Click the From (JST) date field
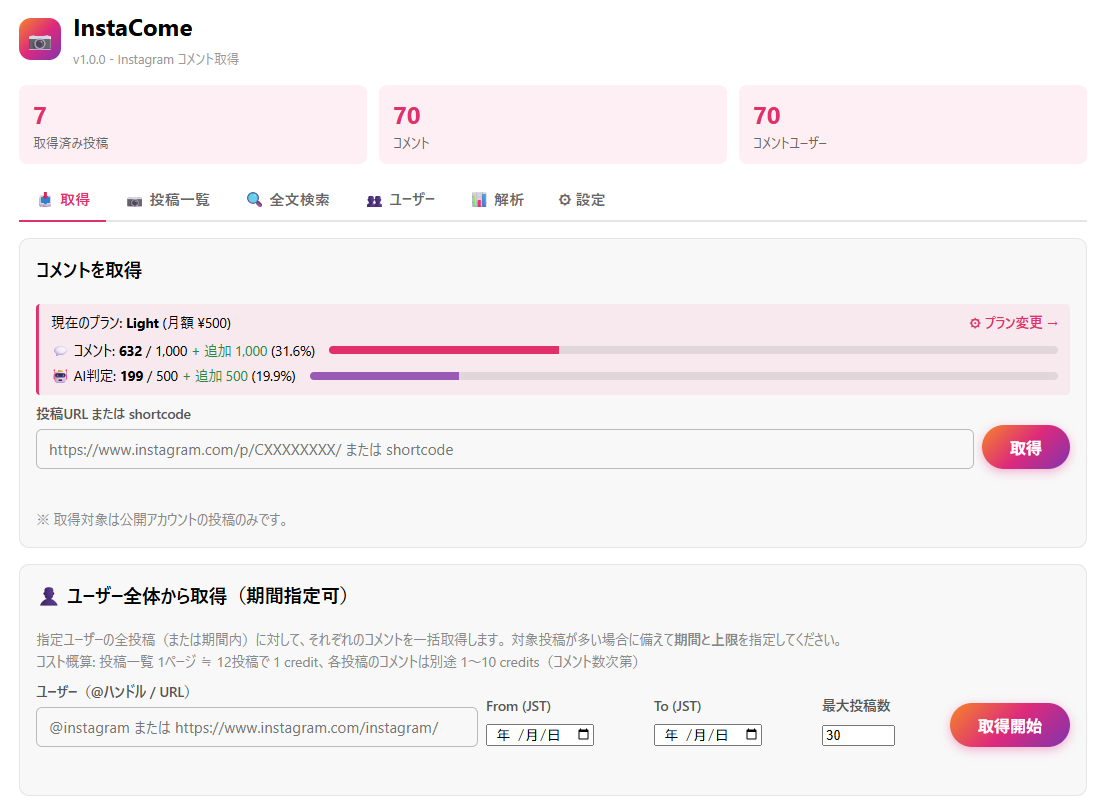The width and height of the screenshot is (1105, 807). click(540, 735)
